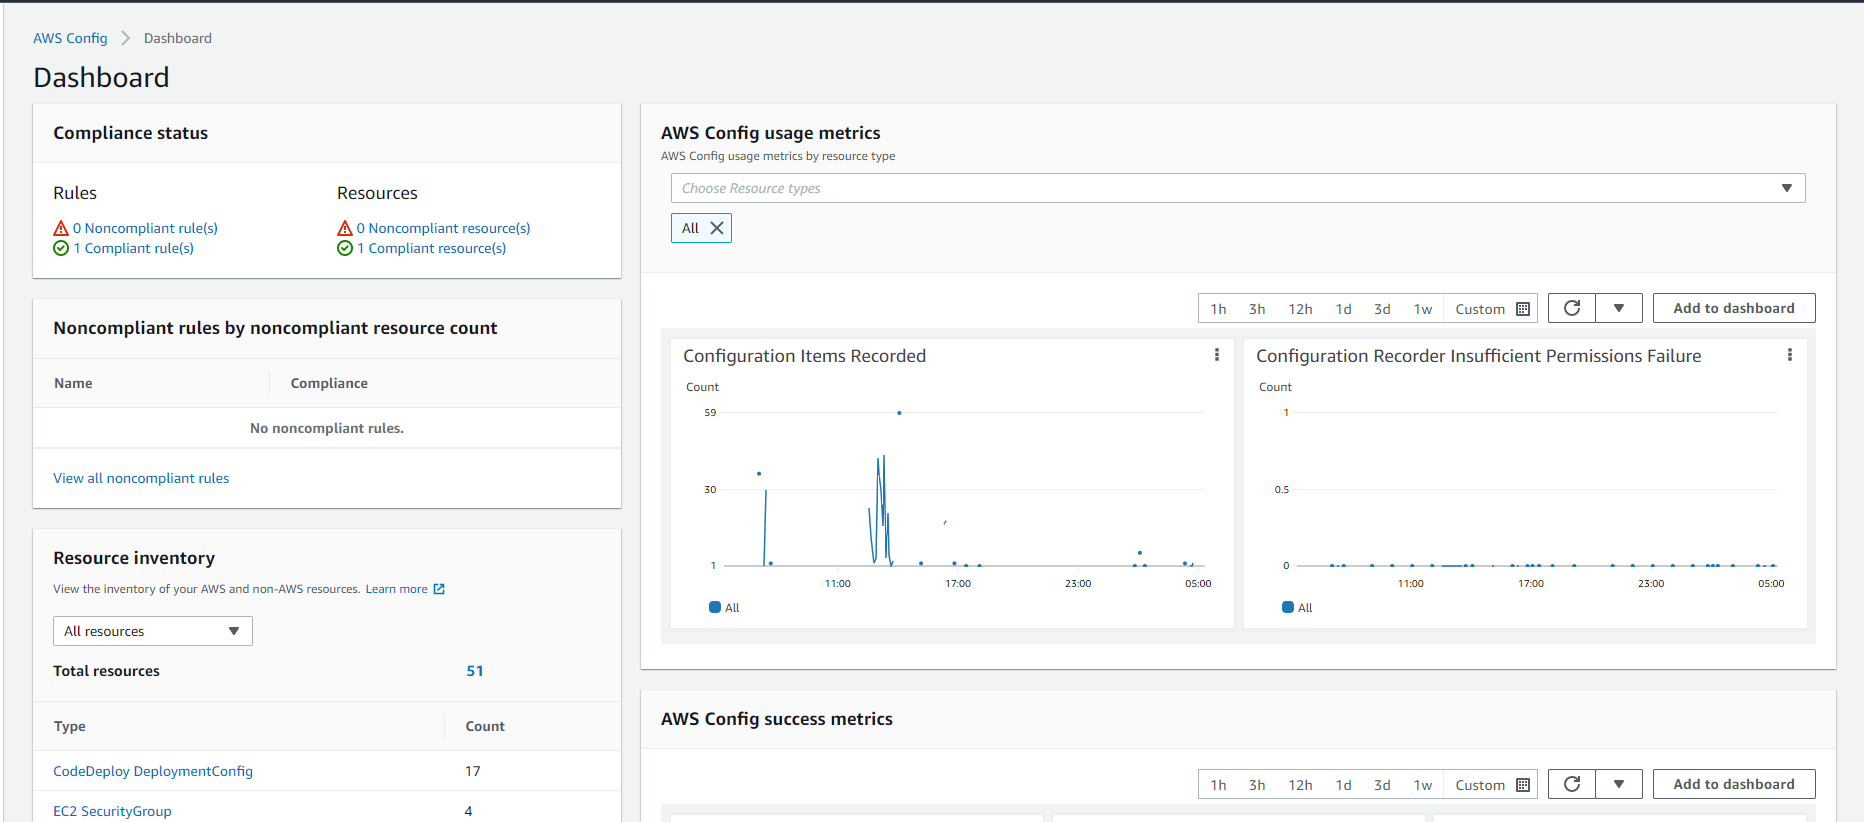The image size is (1864, 822).
Task: Select 1h range in success metrics
Action: point(1218,785)
